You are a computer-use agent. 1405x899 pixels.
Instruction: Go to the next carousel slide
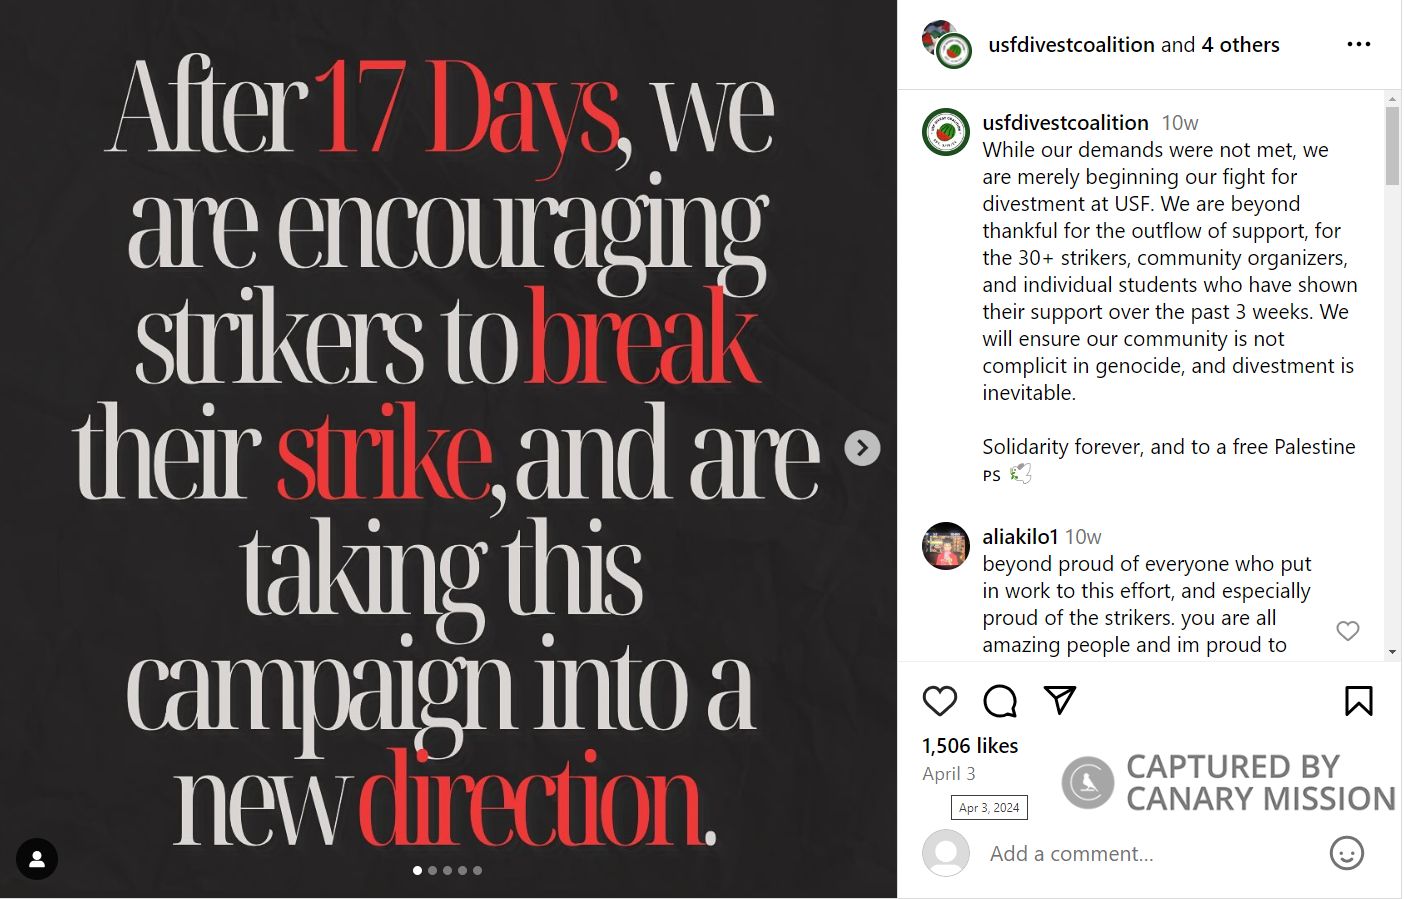(x=862, y=448)
